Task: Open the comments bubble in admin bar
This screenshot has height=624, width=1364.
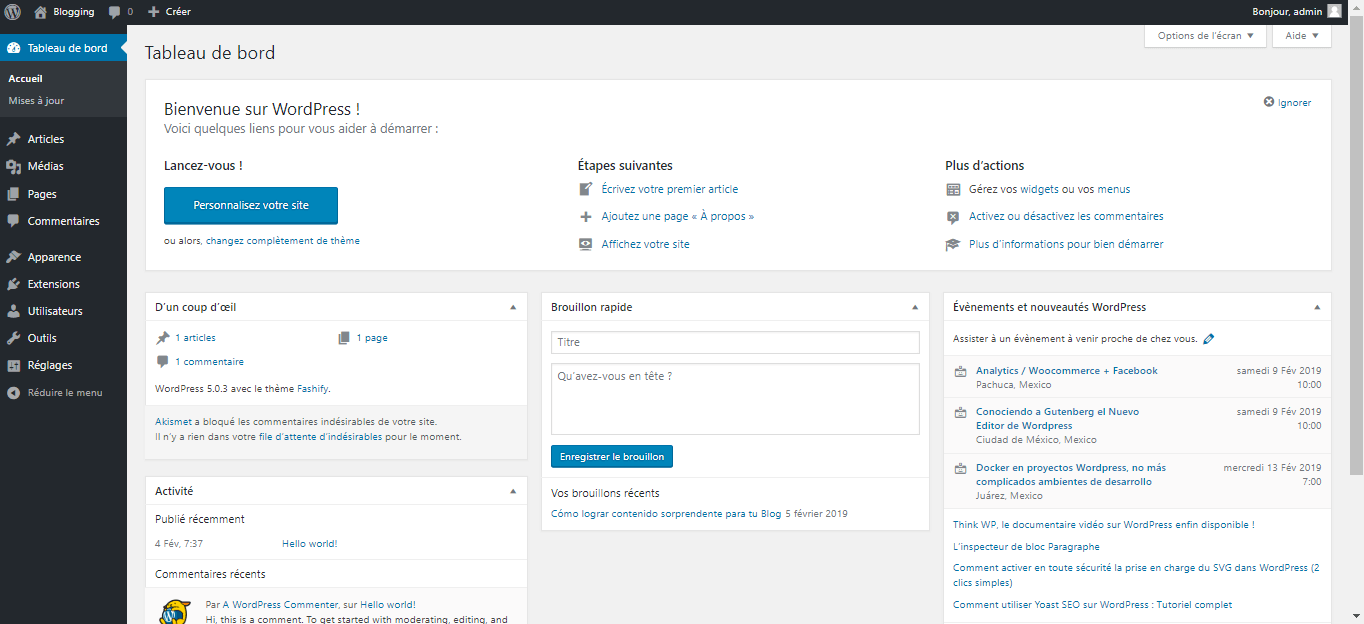Action: 114,12
